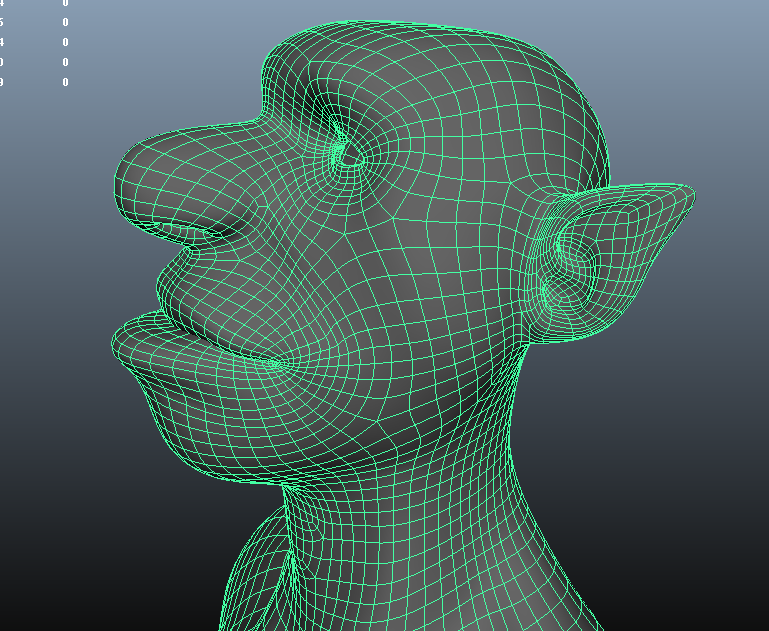Click the topmost heads-up display zero value
Screen dimensions: 769x631
pos(66,3)
